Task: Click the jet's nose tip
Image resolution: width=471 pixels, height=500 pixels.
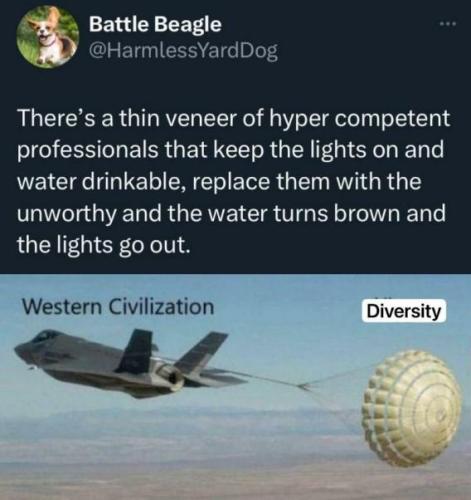Action: click(18, 349)
